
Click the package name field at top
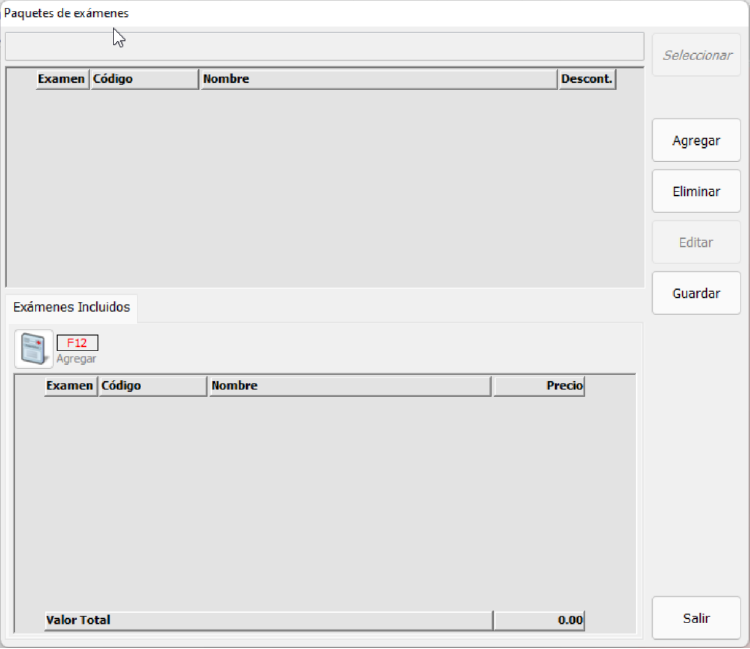(324, 47)
